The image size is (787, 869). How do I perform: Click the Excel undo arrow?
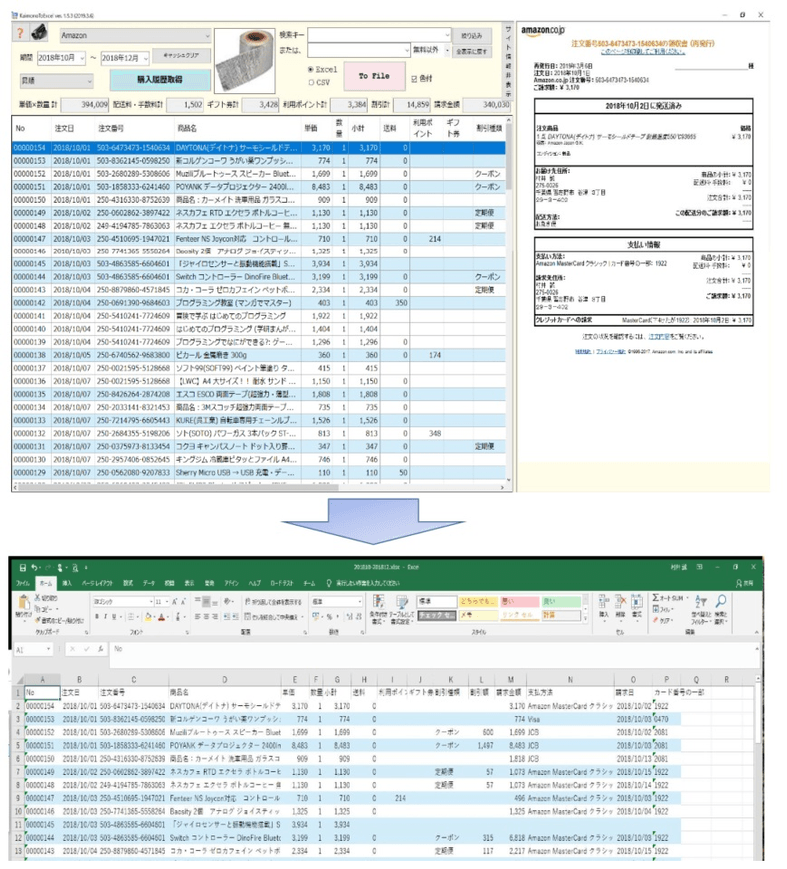point(37,566)
